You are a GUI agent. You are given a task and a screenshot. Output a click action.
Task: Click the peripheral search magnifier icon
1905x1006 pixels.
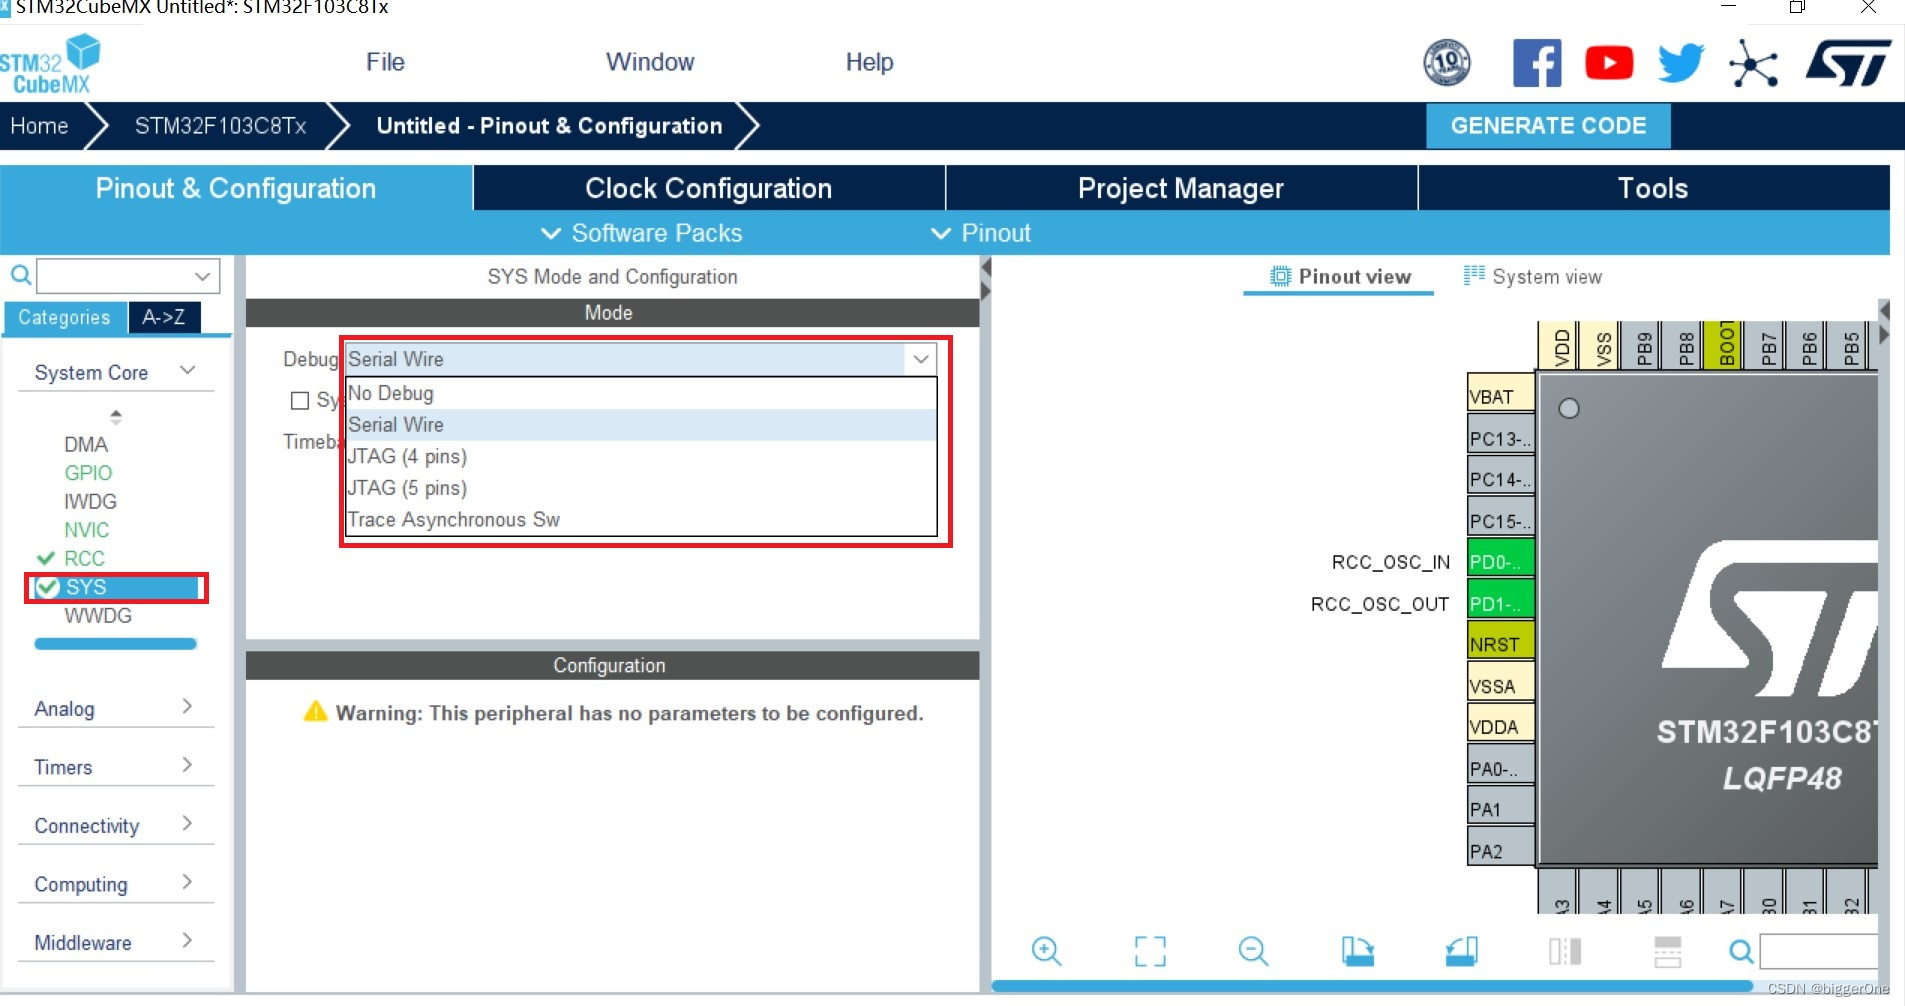coord(20,274)
